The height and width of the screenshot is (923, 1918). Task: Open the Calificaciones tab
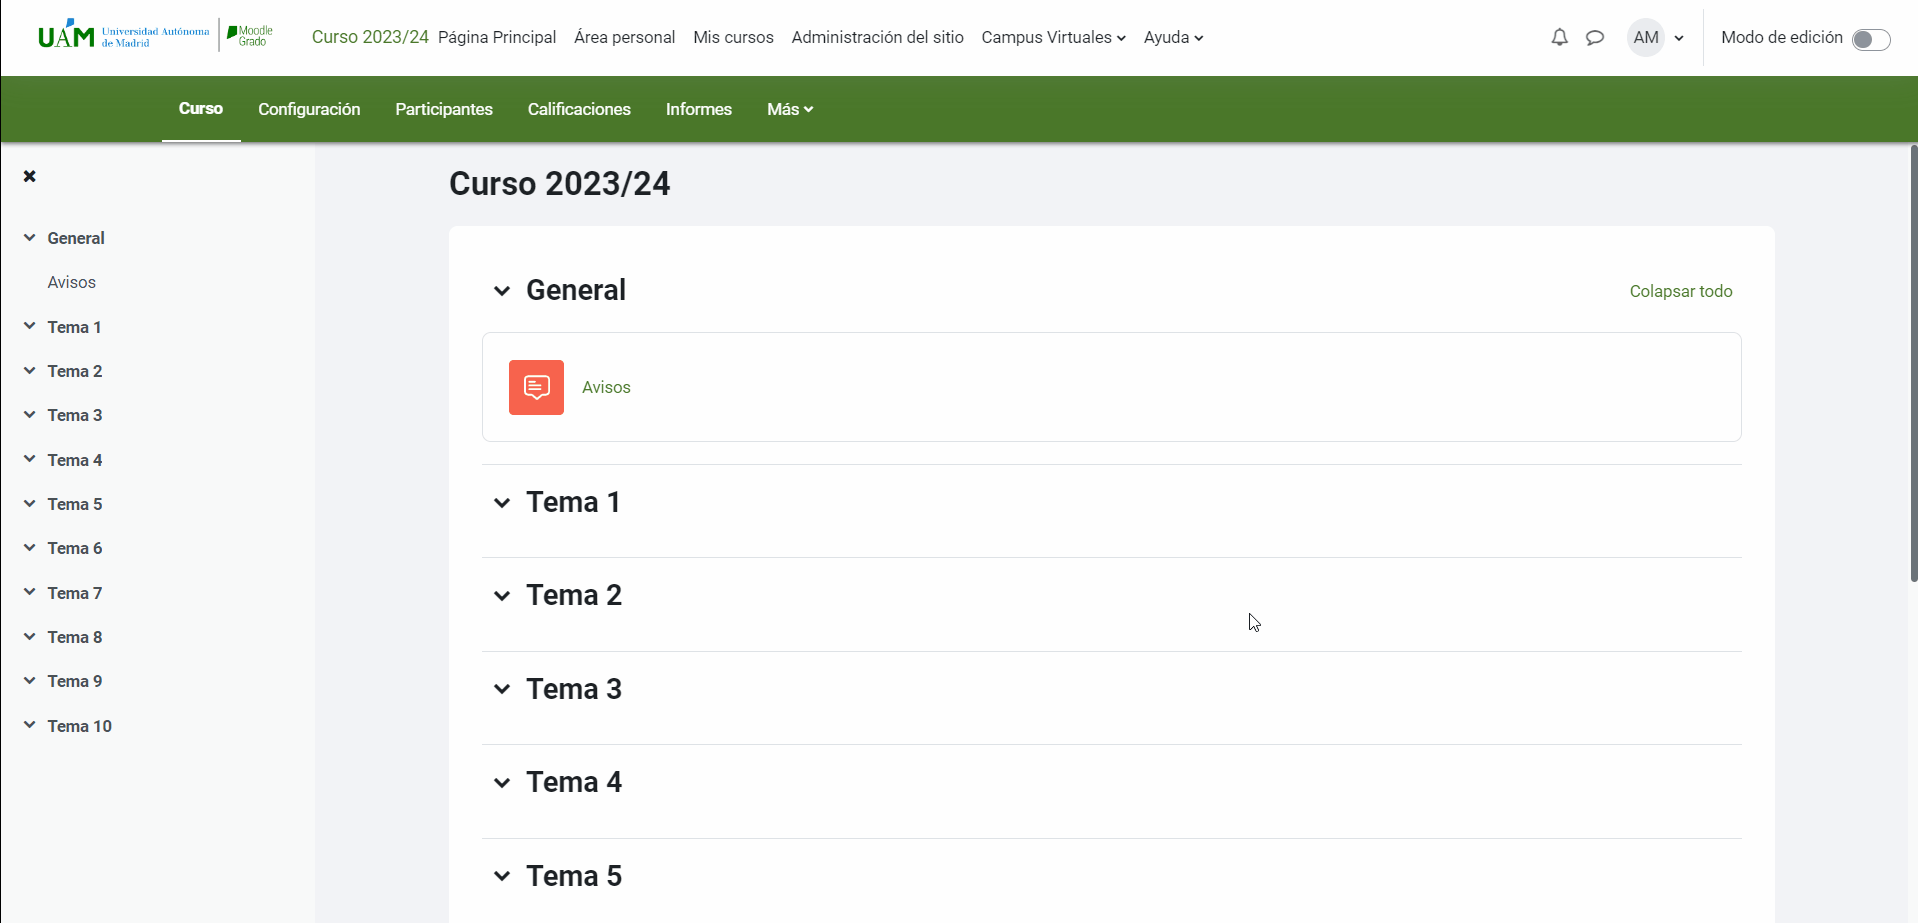point(579,110)
